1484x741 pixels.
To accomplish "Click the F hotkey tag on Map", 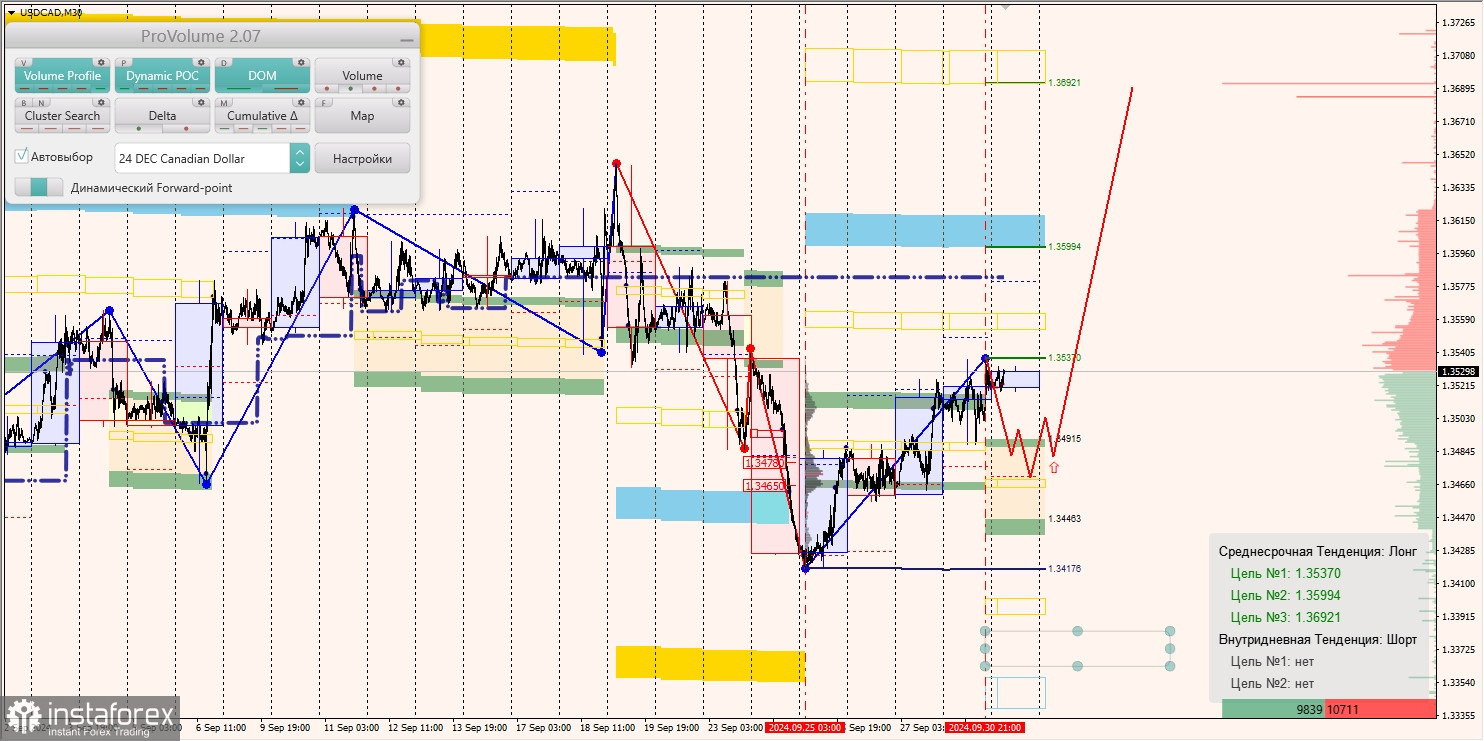I will tap(325, 102).
